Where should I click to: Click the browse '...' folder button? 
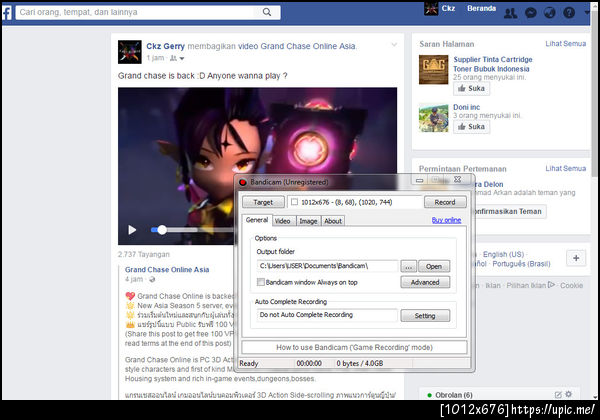coord(409,266)
